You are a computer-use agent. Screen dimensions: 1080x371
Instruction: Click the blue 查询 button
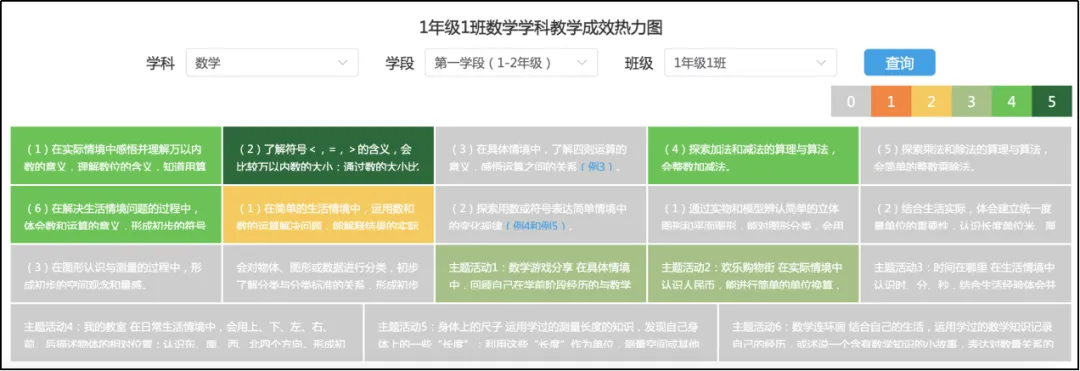[900, 63]
